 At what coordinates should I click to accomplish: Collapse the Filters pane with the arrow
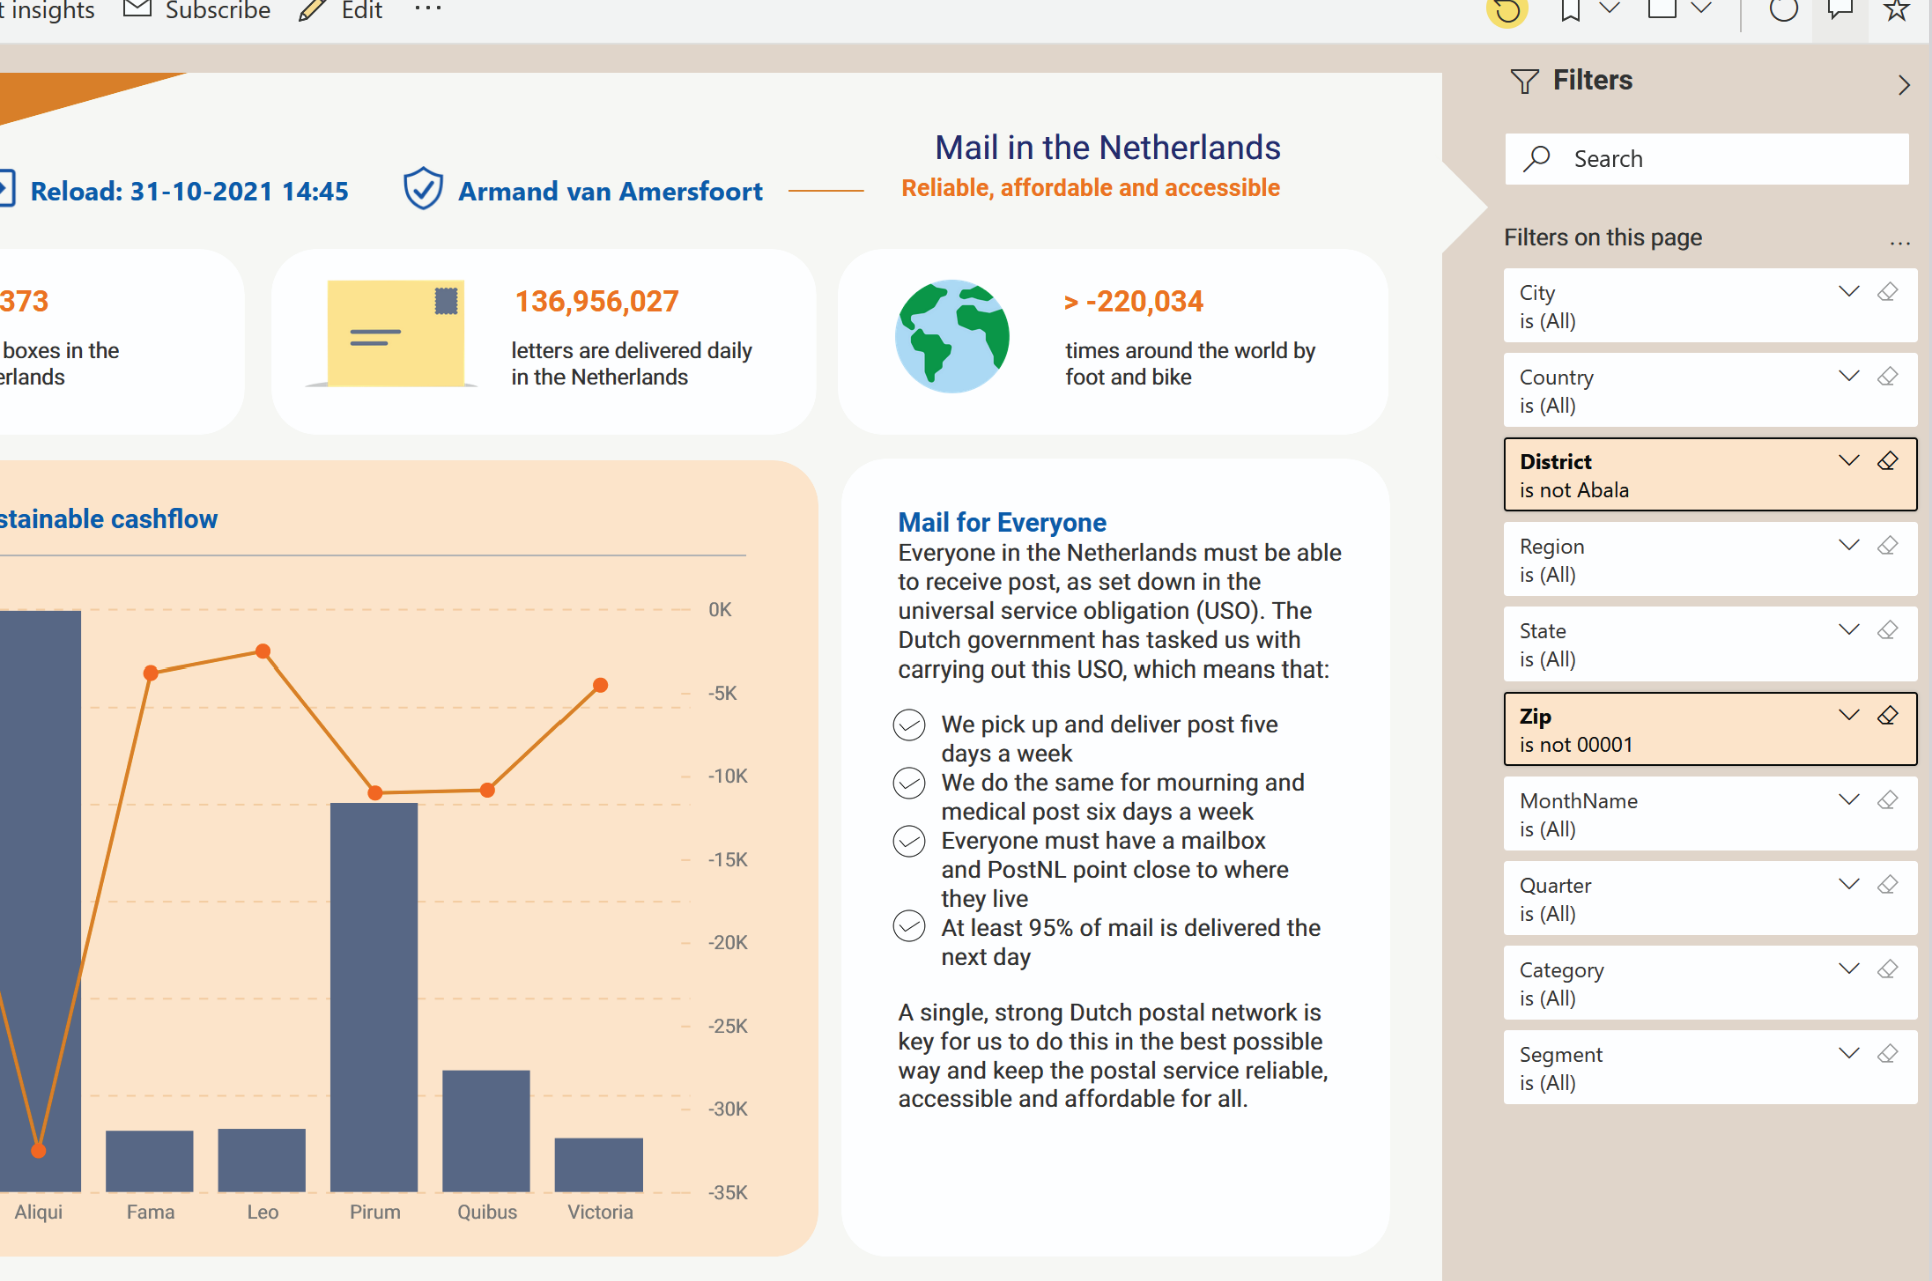click(1903, 85)
